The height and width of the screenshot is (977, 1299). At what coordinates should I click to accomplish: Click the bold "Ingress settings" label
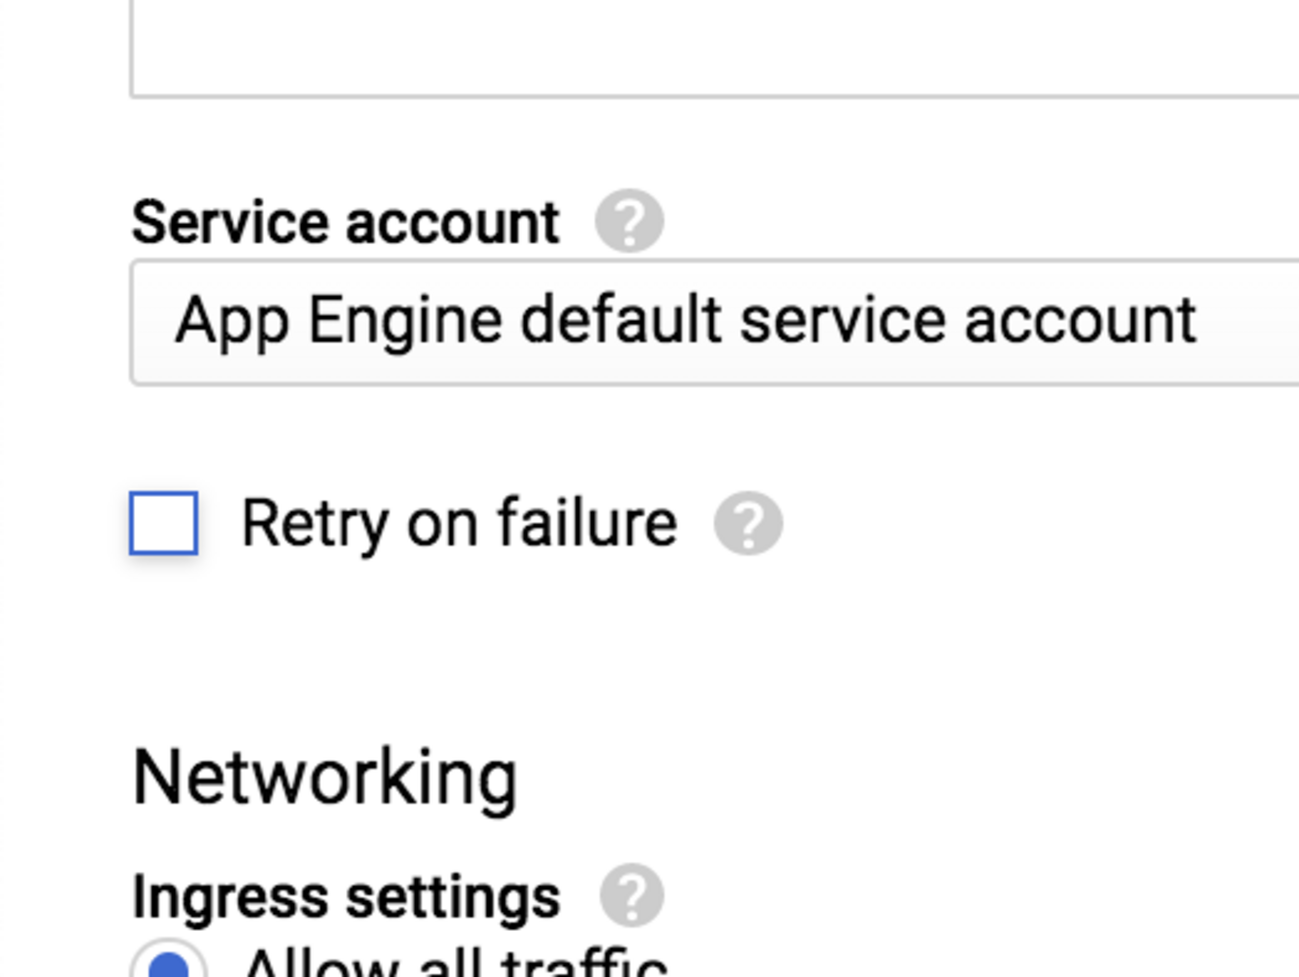(x=346, y=896)
